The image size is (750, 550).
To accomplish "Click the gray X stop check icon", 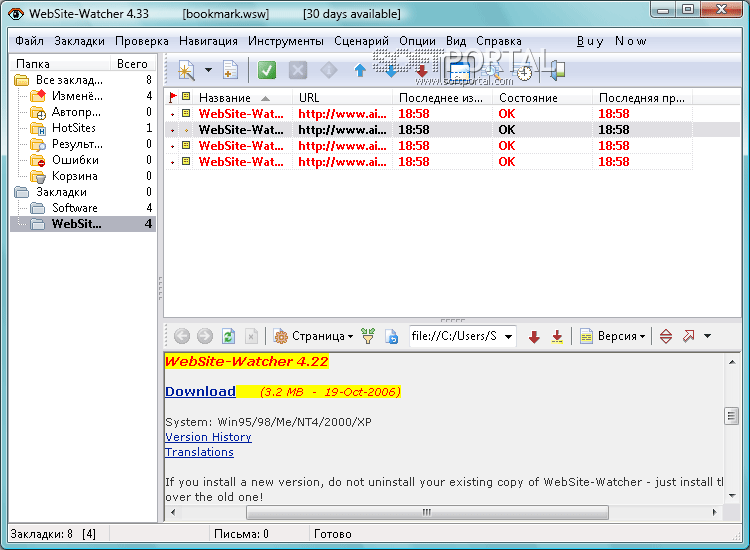I will tap(298, 71).
